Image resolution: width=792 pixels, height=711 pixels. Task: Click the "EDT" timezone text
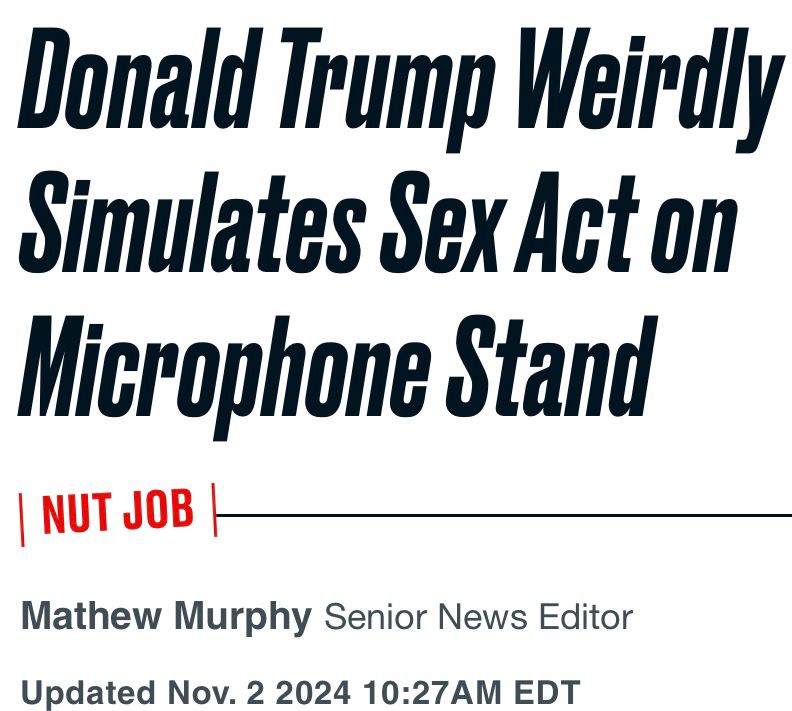[547, 693]
